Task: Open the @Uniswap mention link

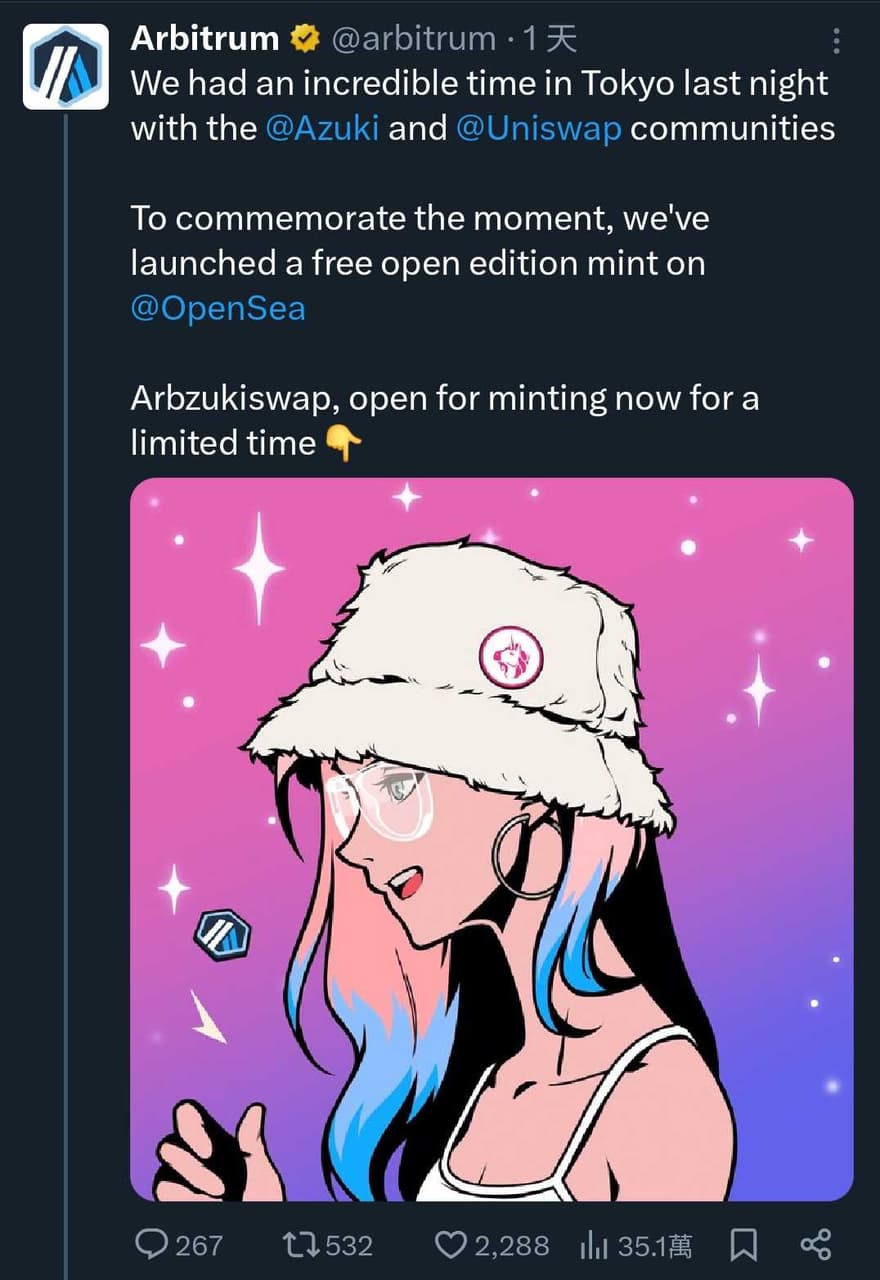Action: click(x=538, y=128)
